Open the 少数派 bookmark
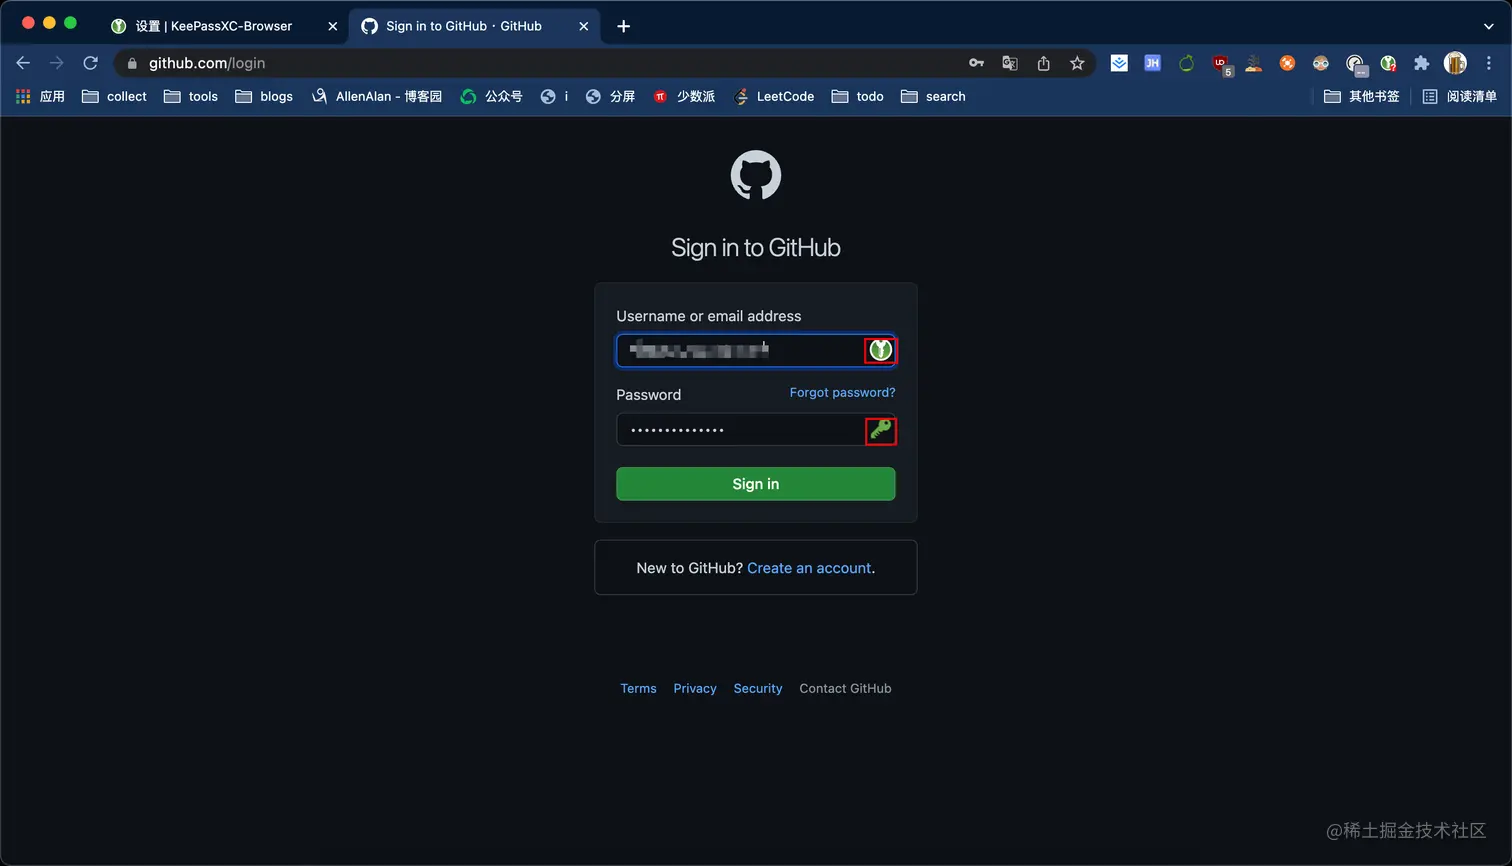This screenshot has width=1512, height=866. (x=684, y=97)
